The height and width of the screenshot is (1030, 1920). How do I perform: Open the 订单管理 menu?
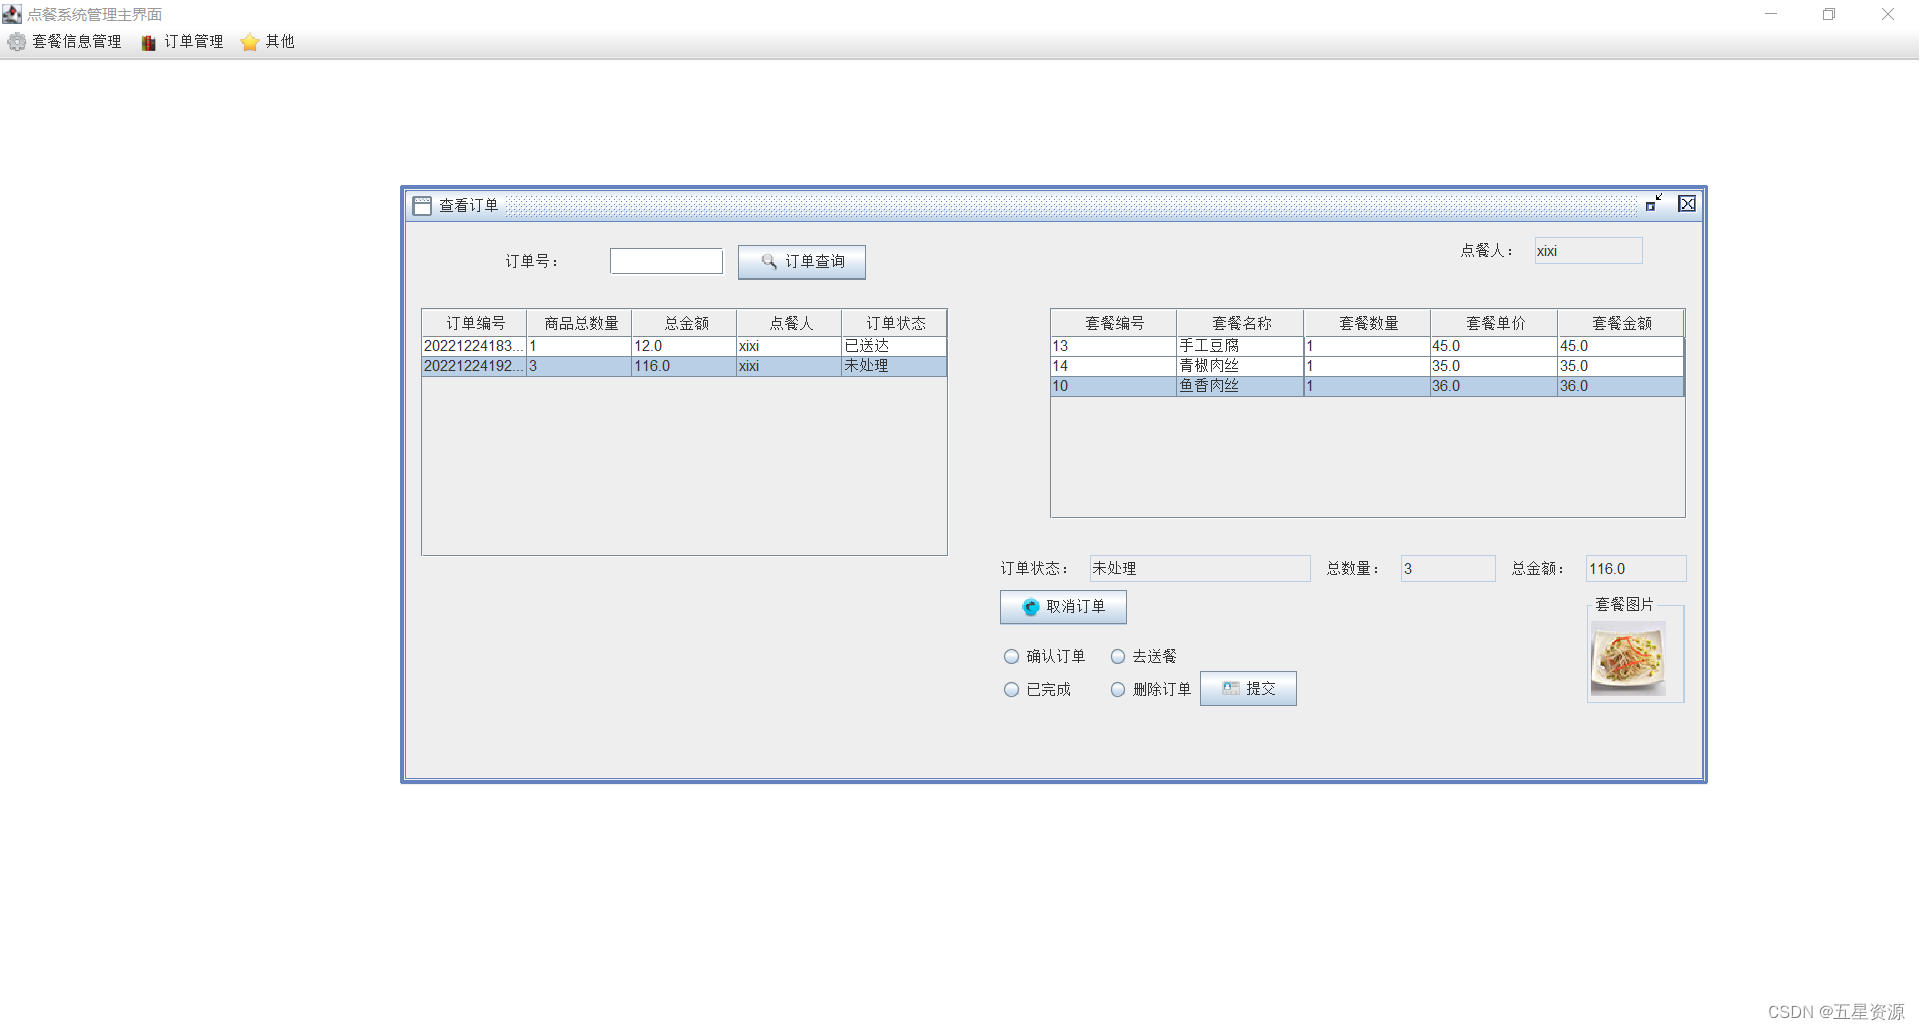tap(183, 42)
